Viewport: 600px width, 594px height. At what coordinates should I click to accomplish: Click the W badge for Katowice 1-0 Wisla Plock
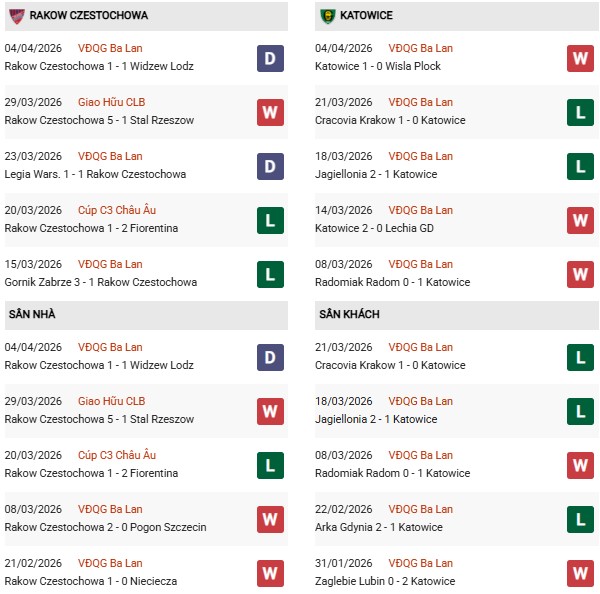[581, 58]
